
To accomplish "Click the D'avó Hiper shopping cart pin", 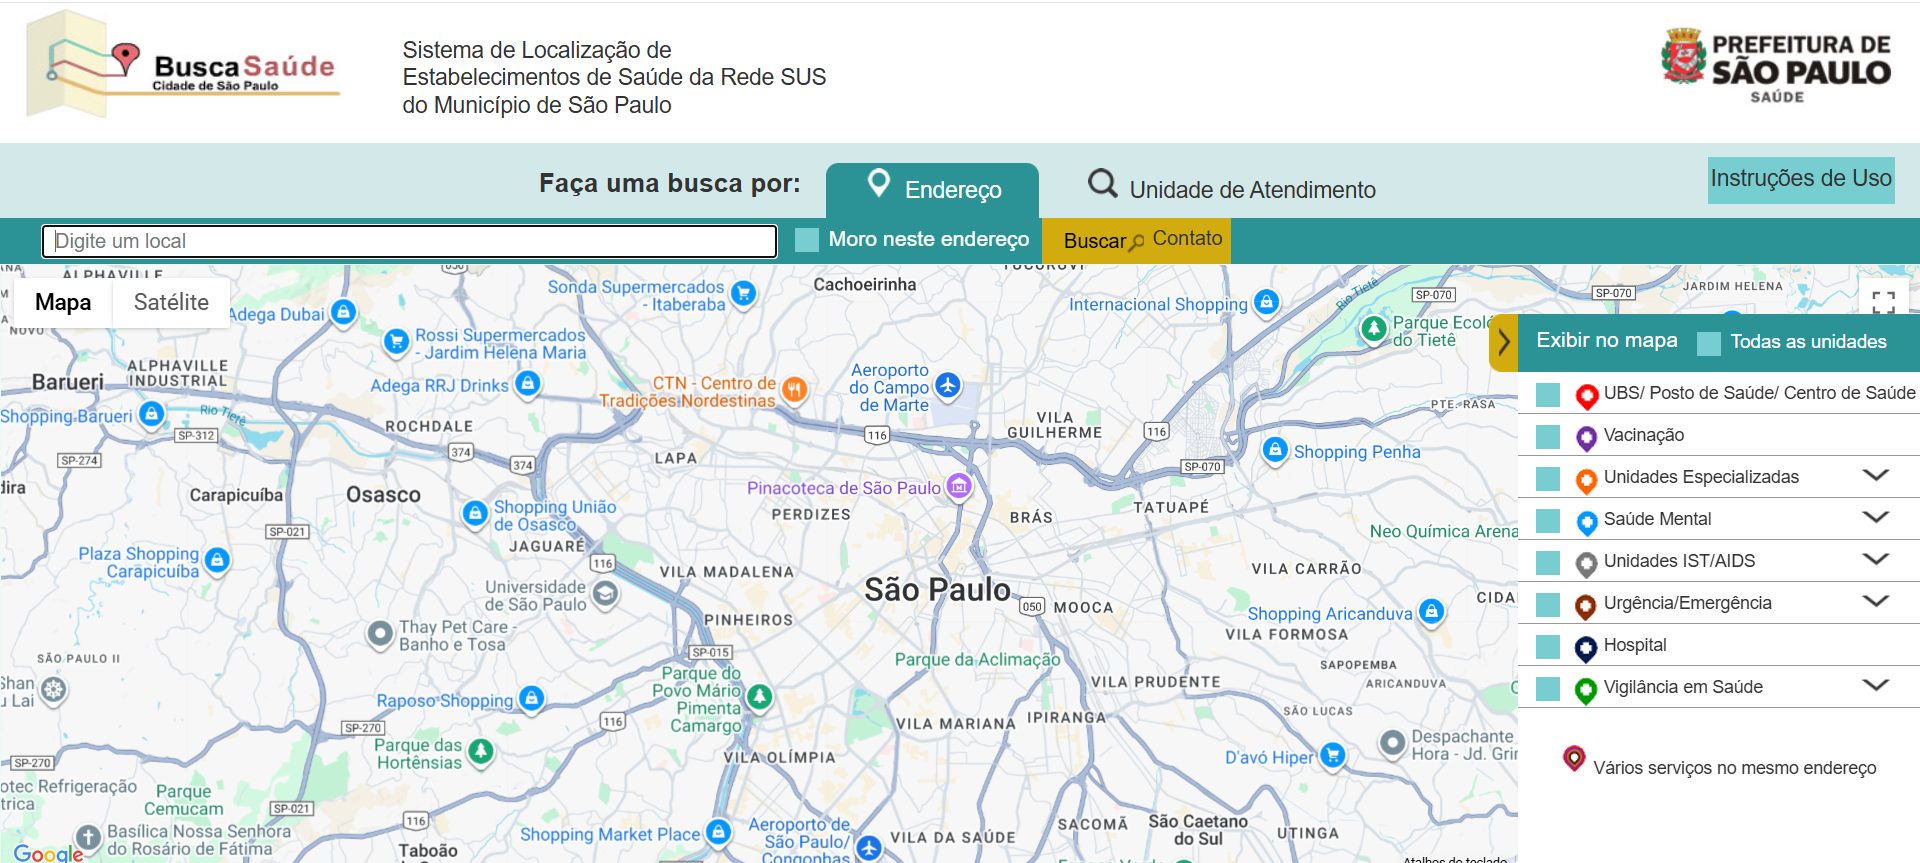I will (x=1332, y=755).
